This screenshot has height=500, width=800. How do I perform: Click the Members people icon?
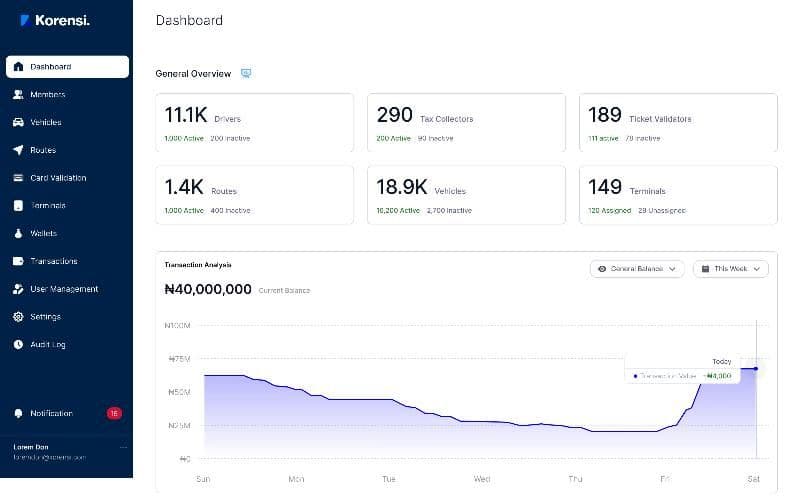pos(18,94)
